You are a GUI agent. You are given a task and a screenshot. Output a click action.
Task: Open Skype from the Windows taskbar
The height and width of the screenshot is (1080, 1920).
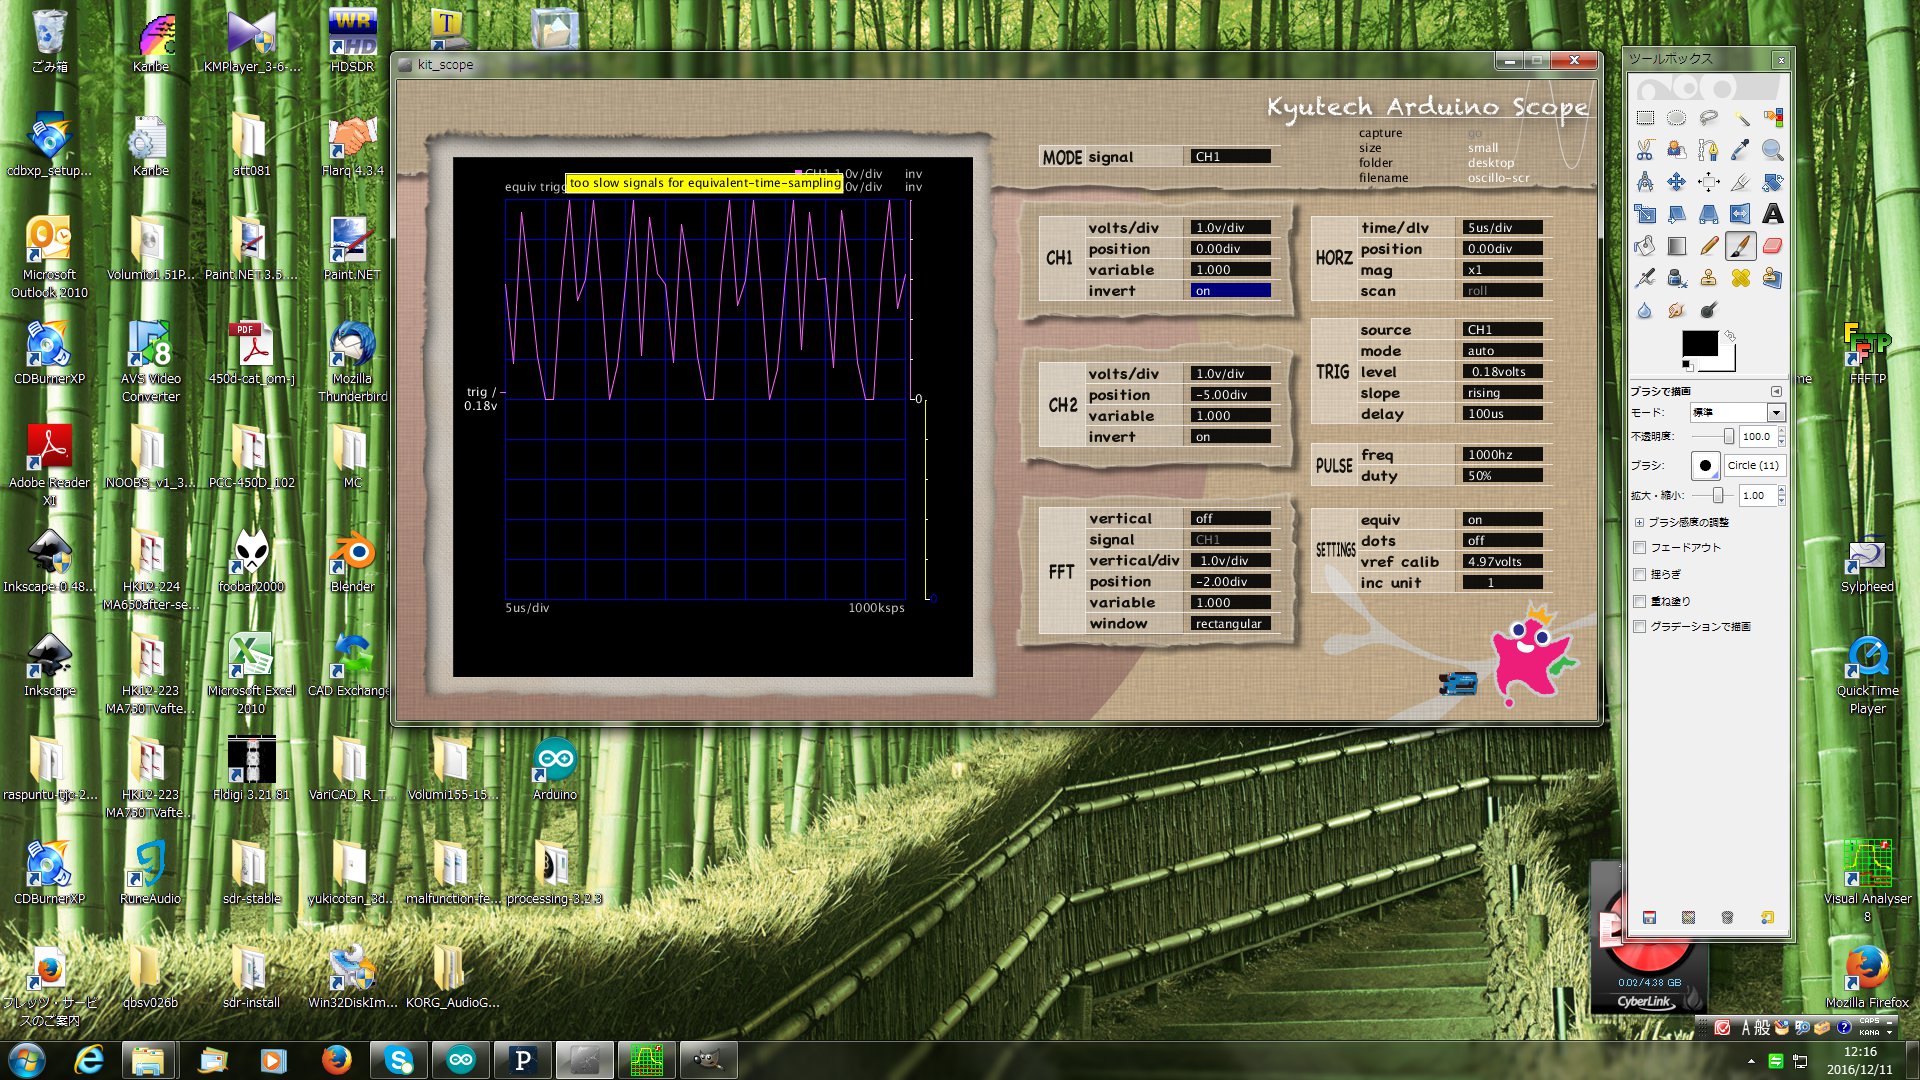pos(398,1060)
